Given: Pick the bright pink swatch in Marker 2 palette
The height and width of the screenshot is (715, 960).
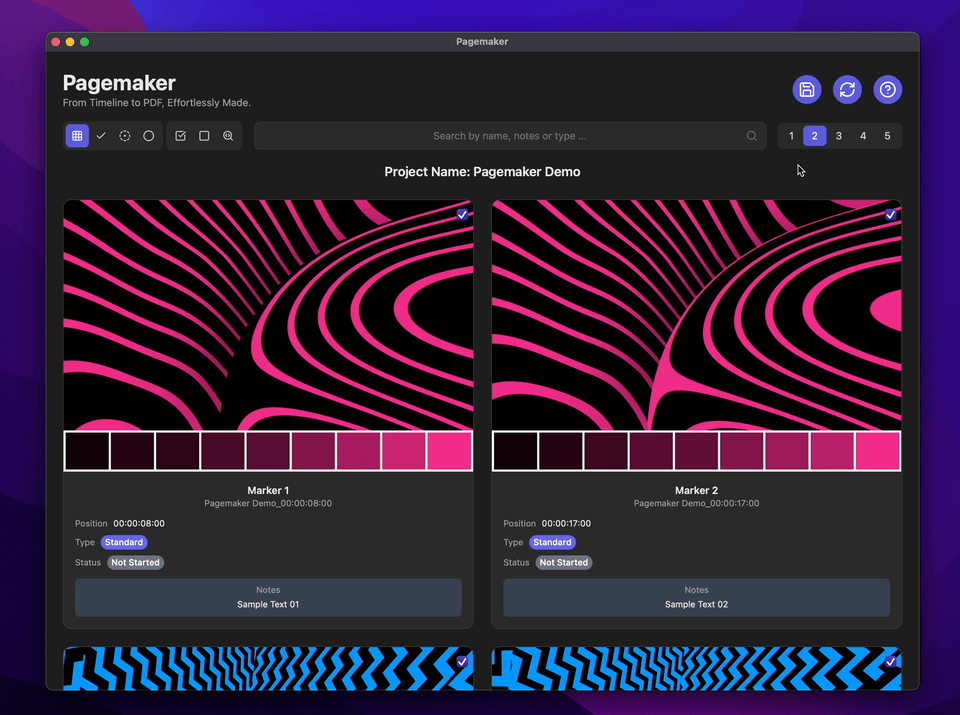Looking at the screenshot, I should coord(877,451).
